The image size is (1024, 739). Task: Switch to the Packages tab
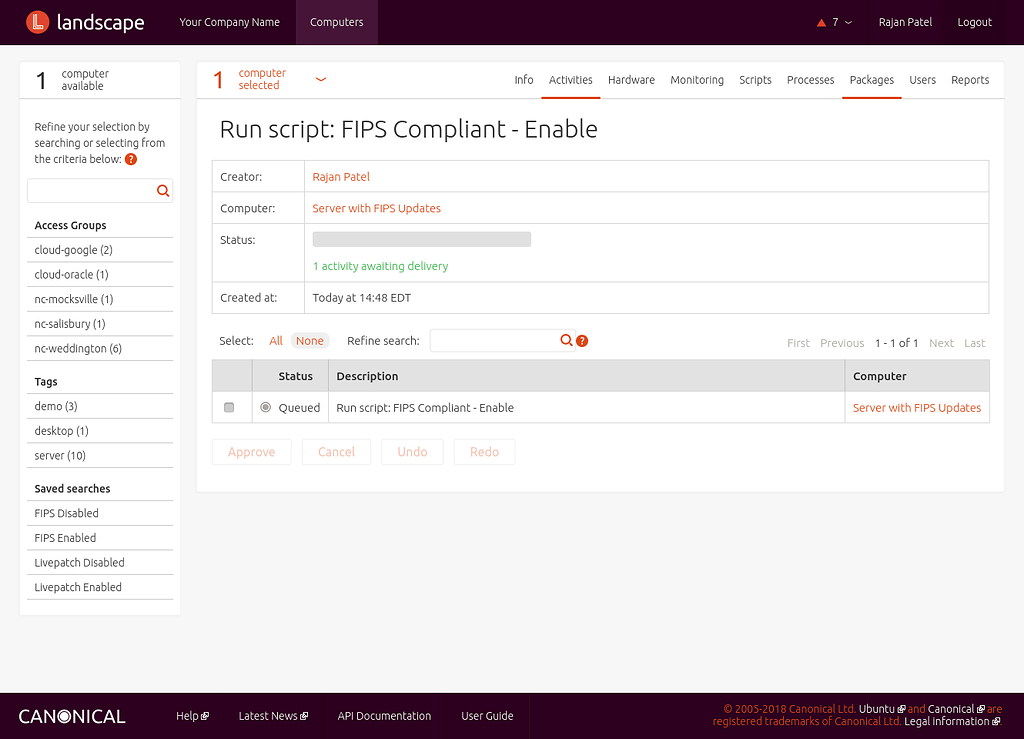[x=871, y=81]
